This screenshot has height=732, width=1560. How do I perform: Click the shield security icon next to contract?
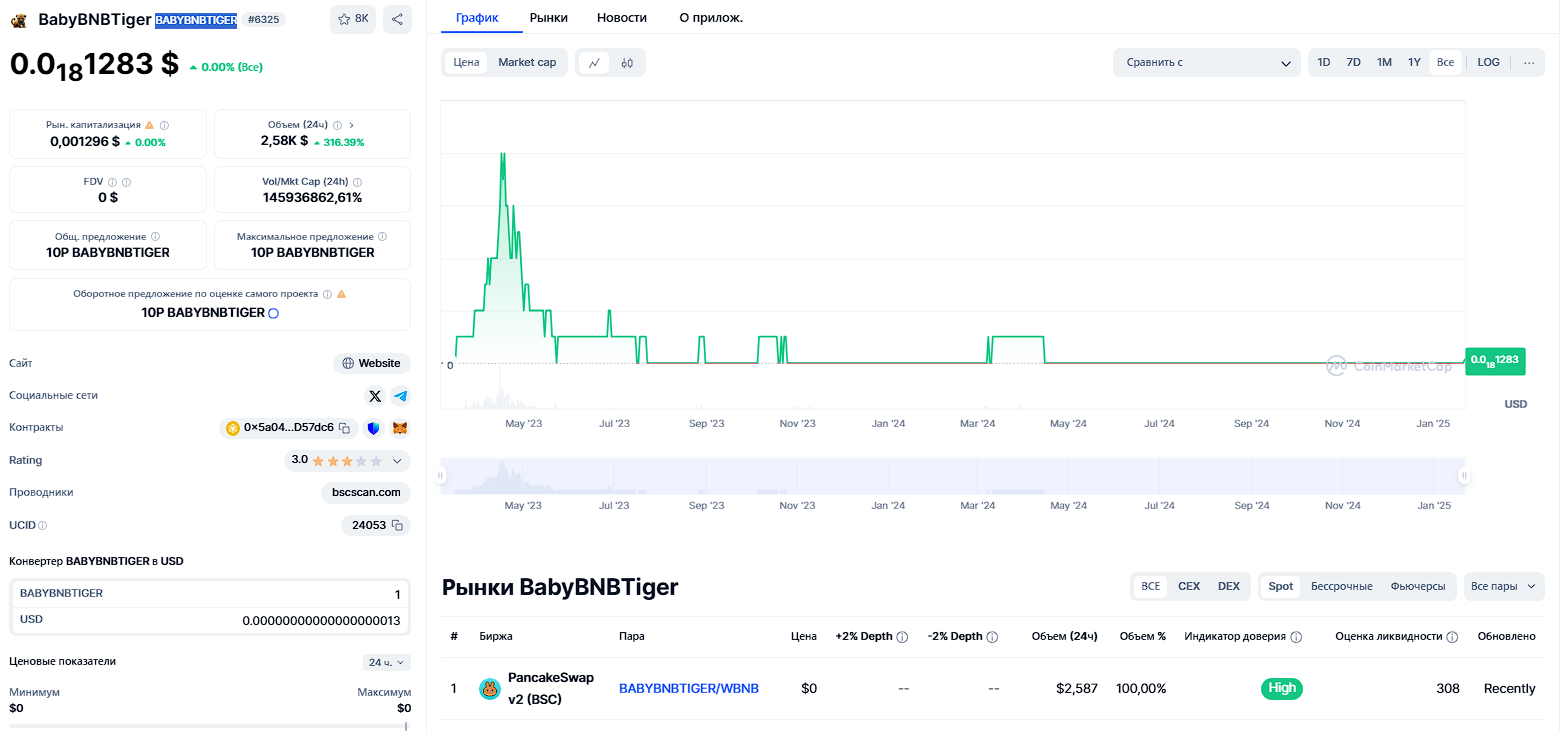[x=373, y=428]
